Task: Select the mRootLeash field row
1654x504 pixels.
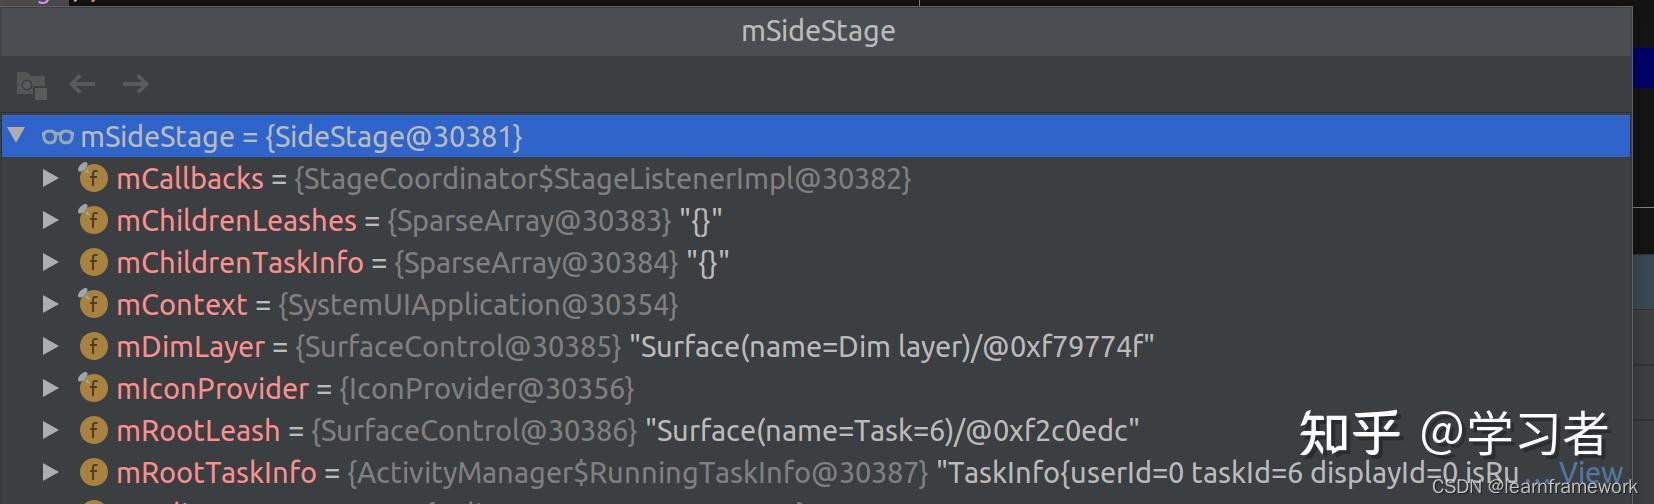Action: (198, 431)
